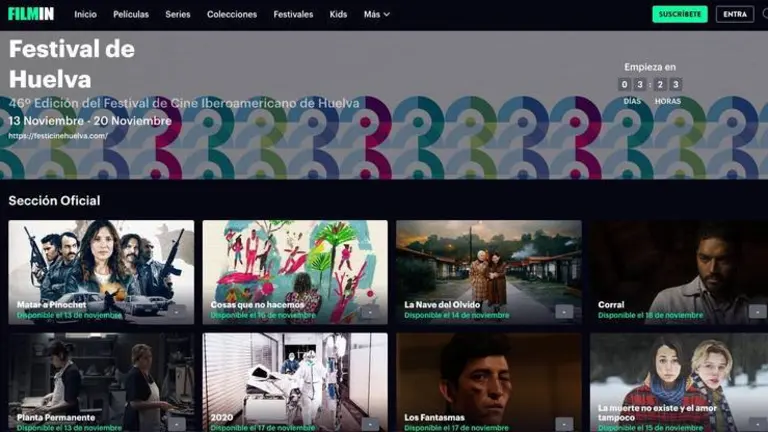Click the Entra login button
The width and height of the screenshot is (768, 432).
[x=735, y=14]
